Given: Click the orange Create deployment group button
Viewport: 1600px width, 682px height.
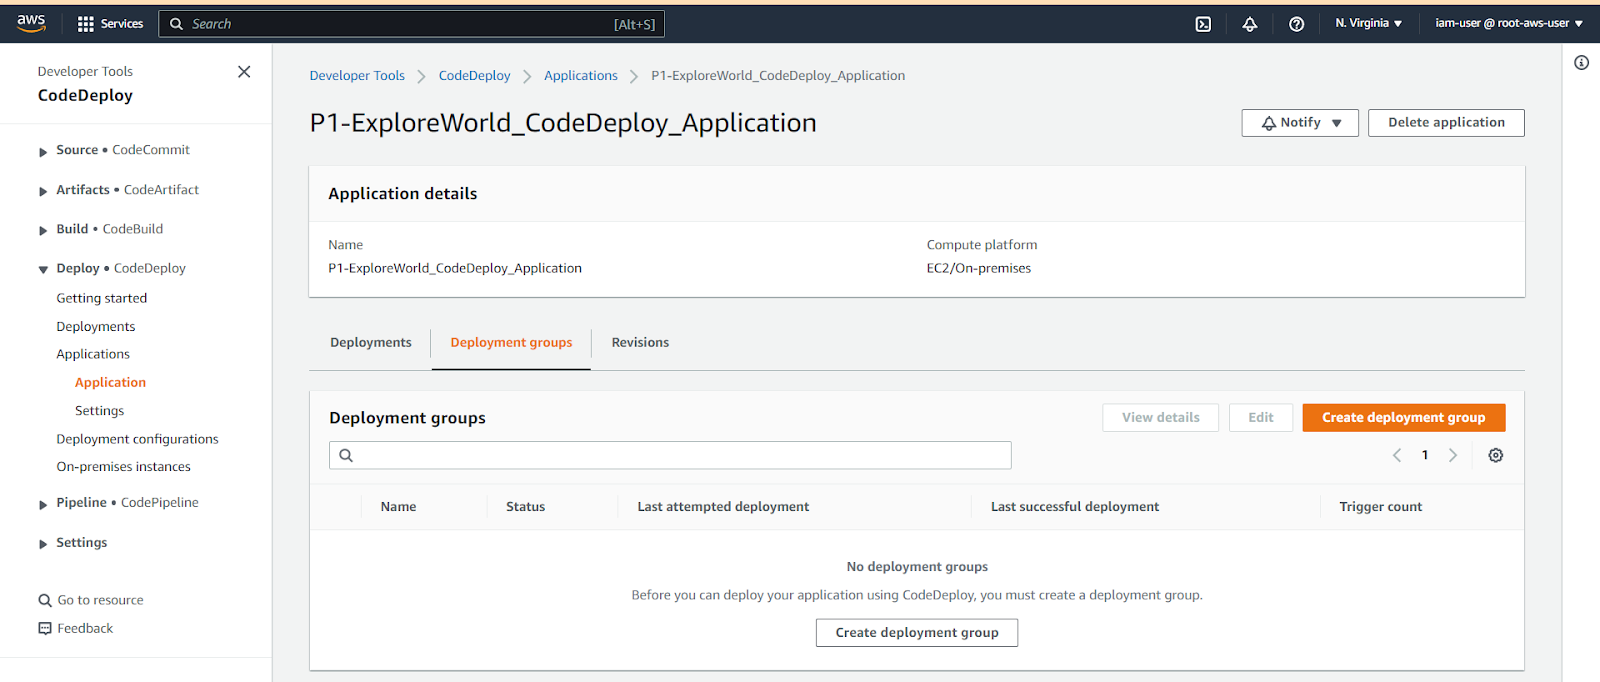Looking at the screenshot, I should 1404,418.
